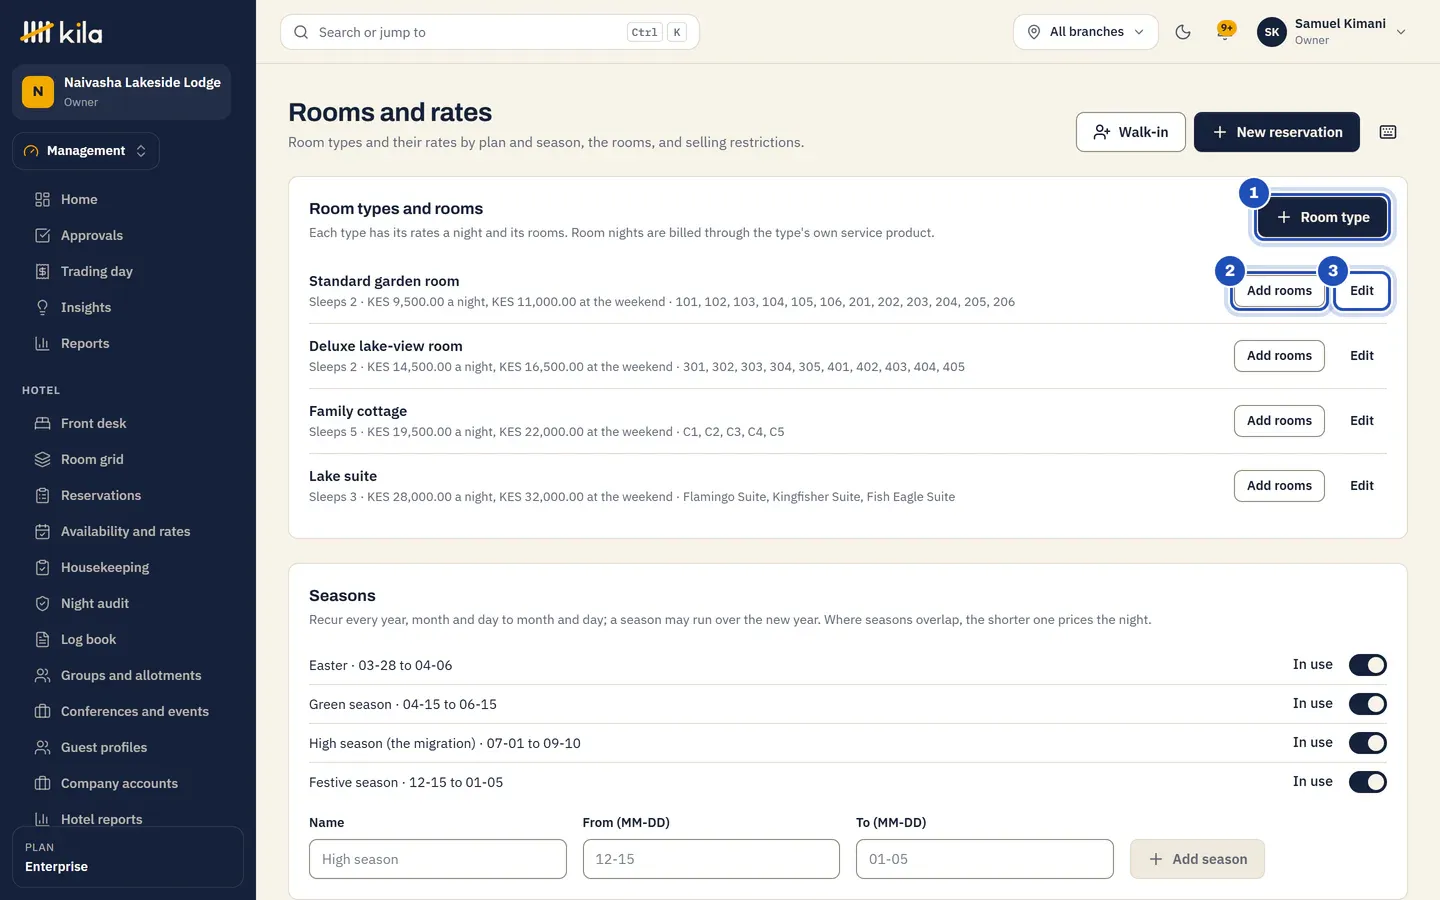1440x900 pixels.
Task: Open Groups and allotments page
Action: pos(131,675)
